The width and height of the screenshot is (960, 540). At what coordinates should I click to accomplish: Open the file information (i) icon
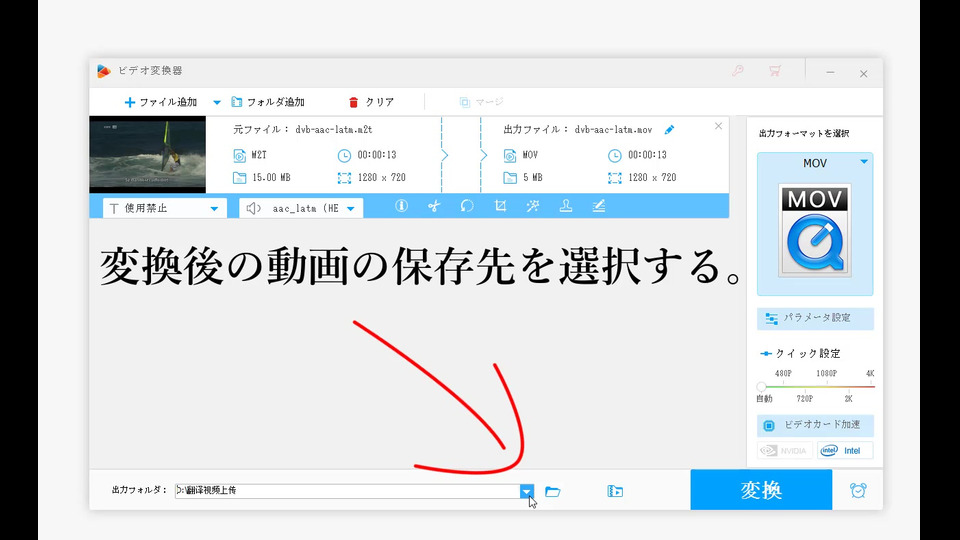pyautogui.click(x=401, y=206)
